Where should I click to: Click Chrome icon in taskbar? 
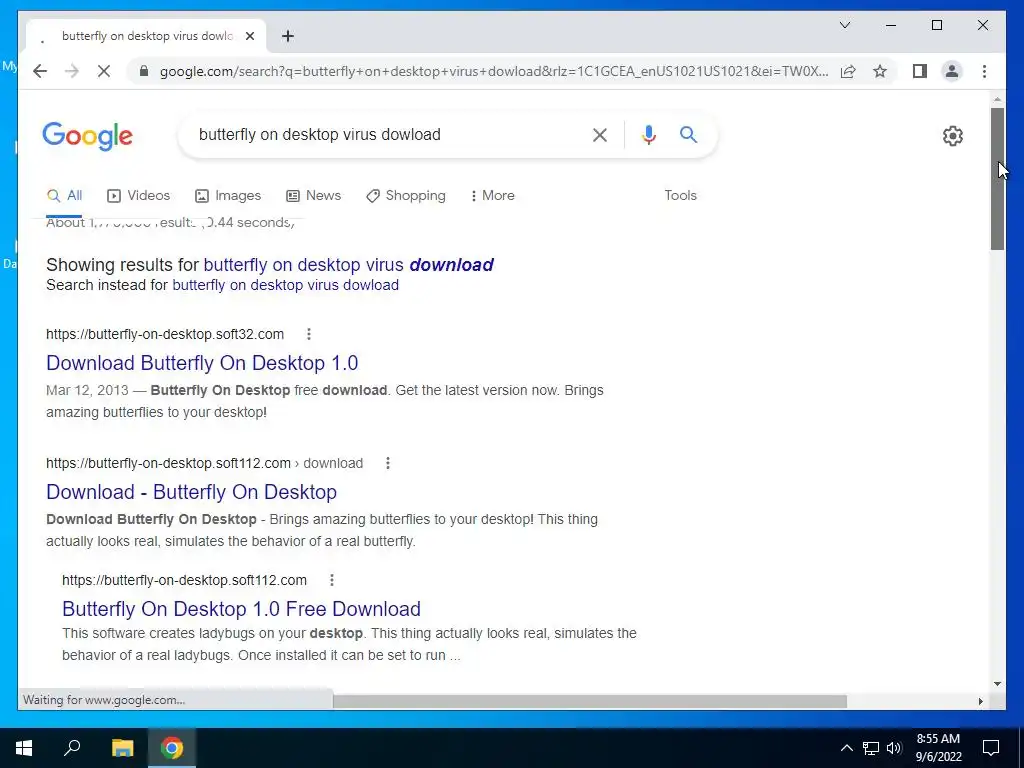pos(172,748)
